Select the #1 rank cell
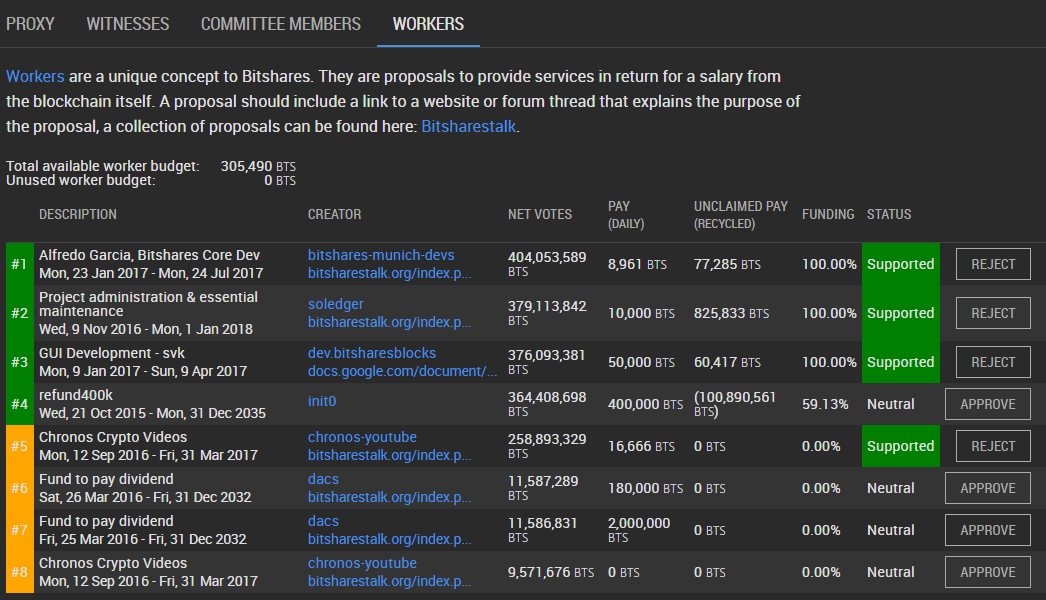This screenshot has width=1046, height=600. pyautogui.click(x=19, y=264)
